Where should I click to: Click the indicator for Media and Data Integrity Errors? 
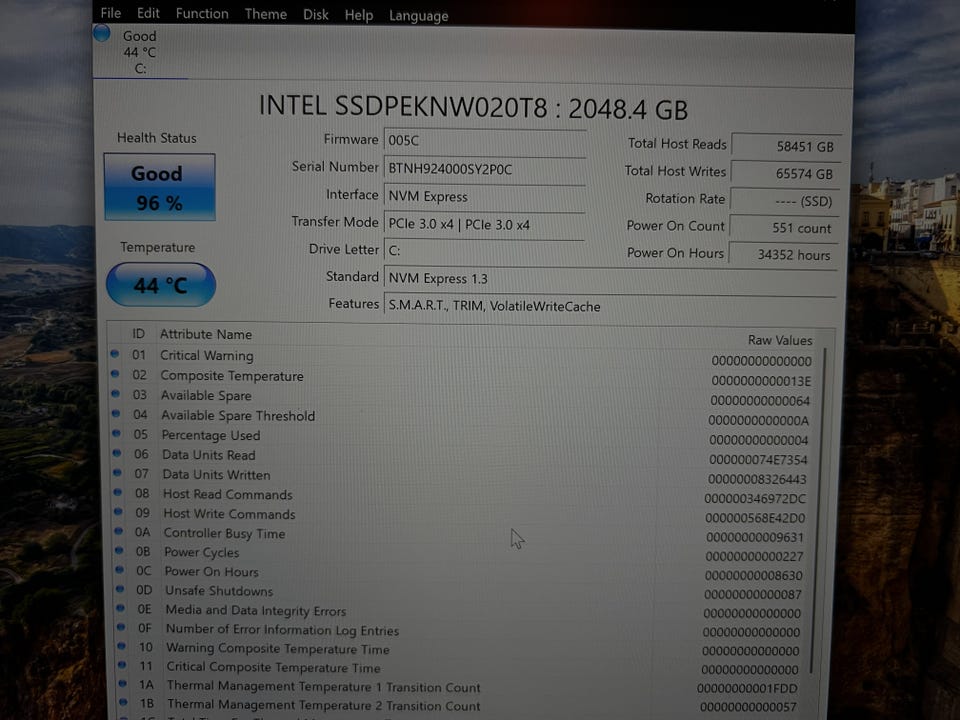pyautogui.click(x=118, y=609)
